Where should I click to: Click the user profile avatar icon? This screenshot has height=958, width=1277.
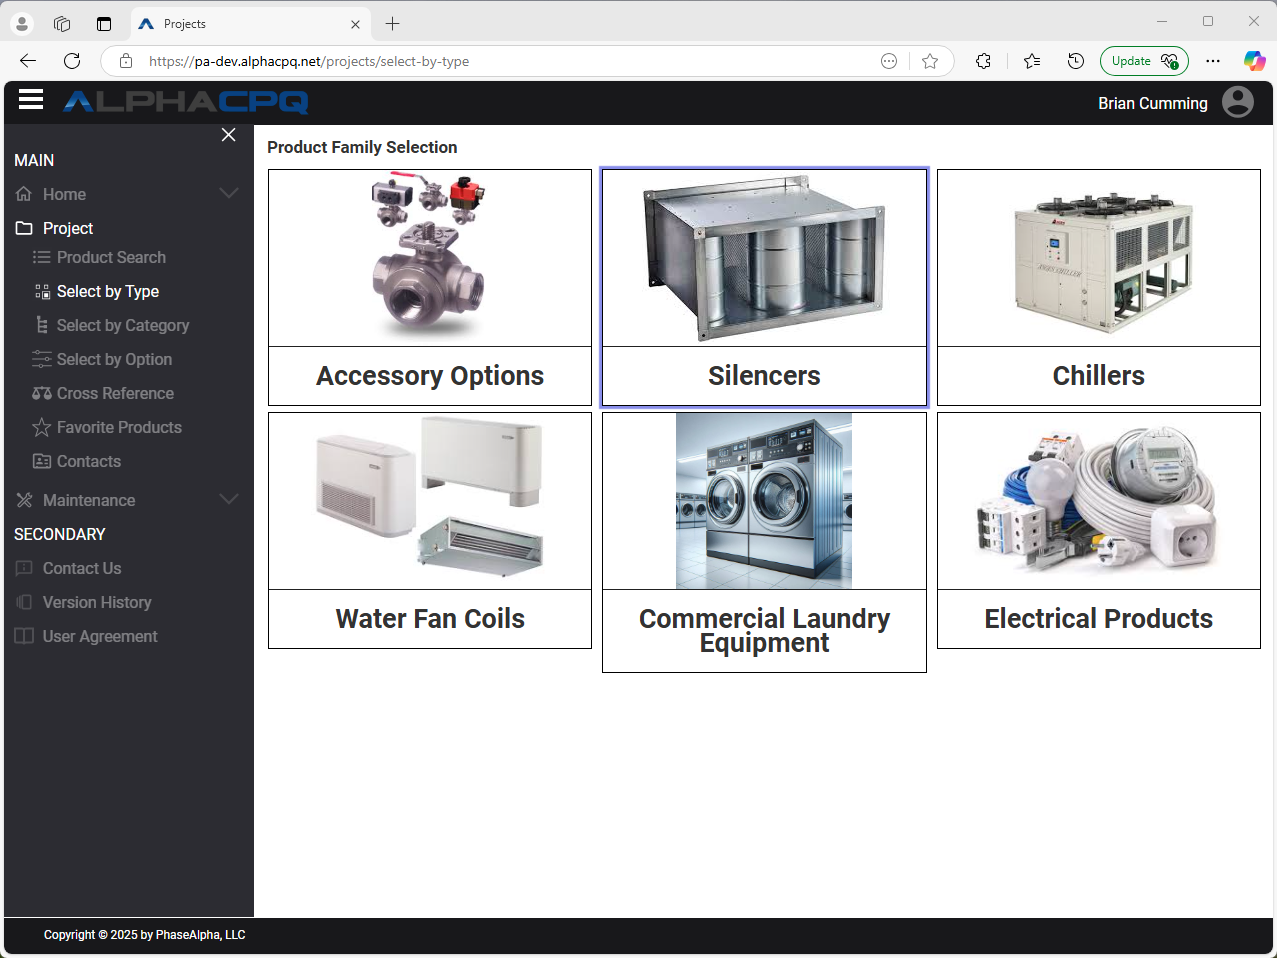pos(1237,101)
